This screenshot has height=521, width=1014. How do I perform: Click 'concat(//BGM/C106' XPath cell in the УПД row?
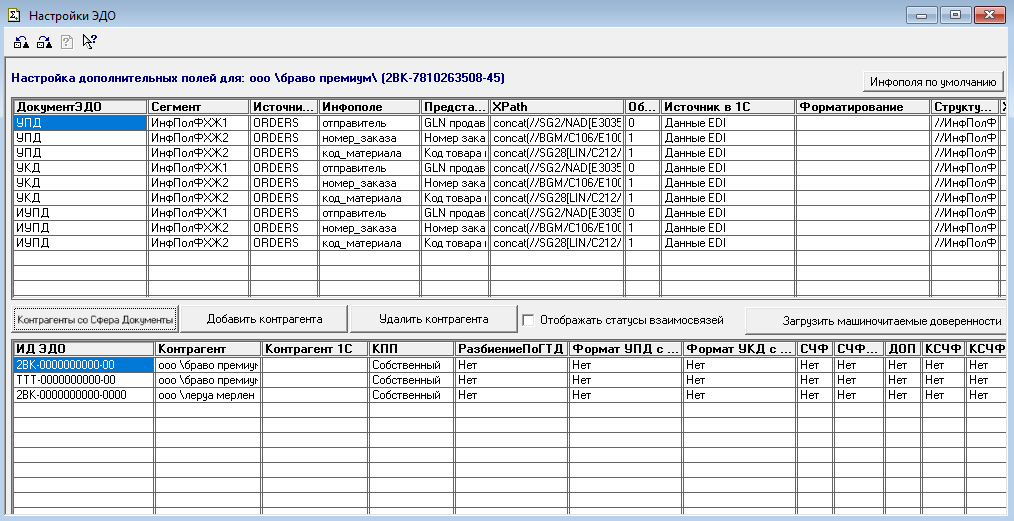(557, 138)
